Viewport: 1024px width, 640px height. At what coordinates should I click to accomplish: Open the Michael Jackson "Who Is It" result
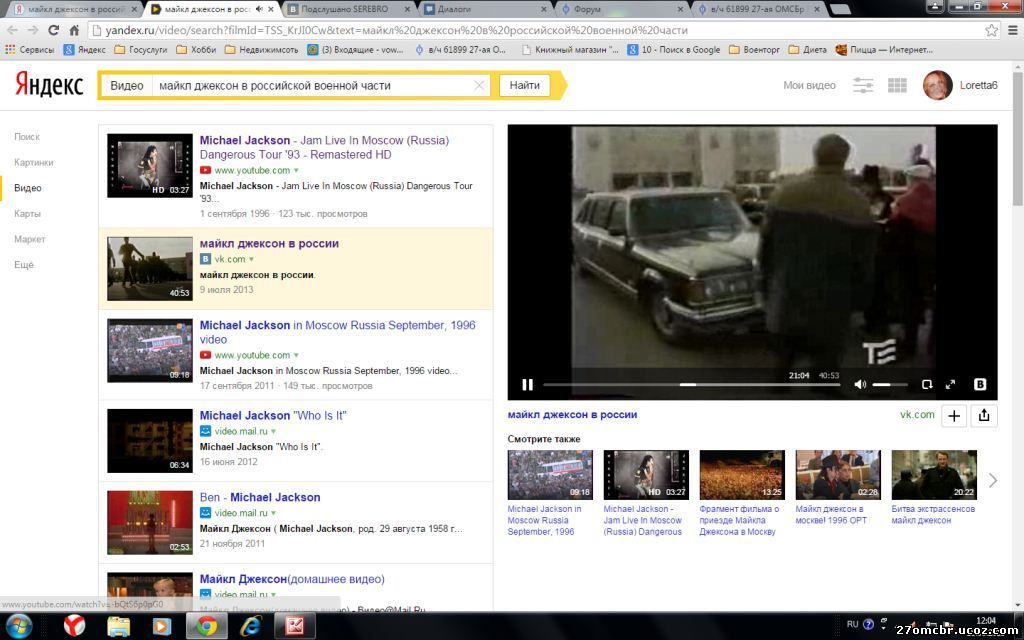coord(273,415)
